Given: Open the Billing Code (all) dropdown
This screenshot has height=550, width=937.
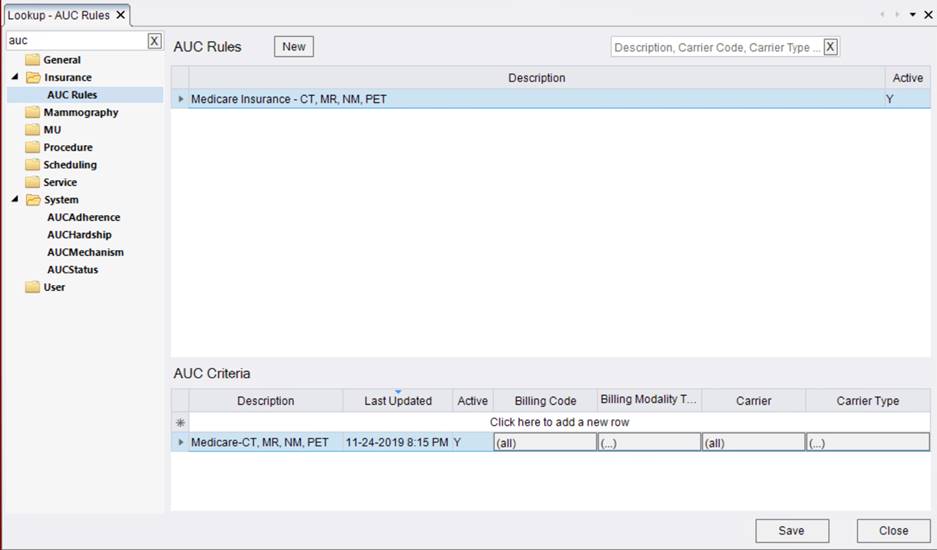Looking at the screenshot, I should 545,443.
